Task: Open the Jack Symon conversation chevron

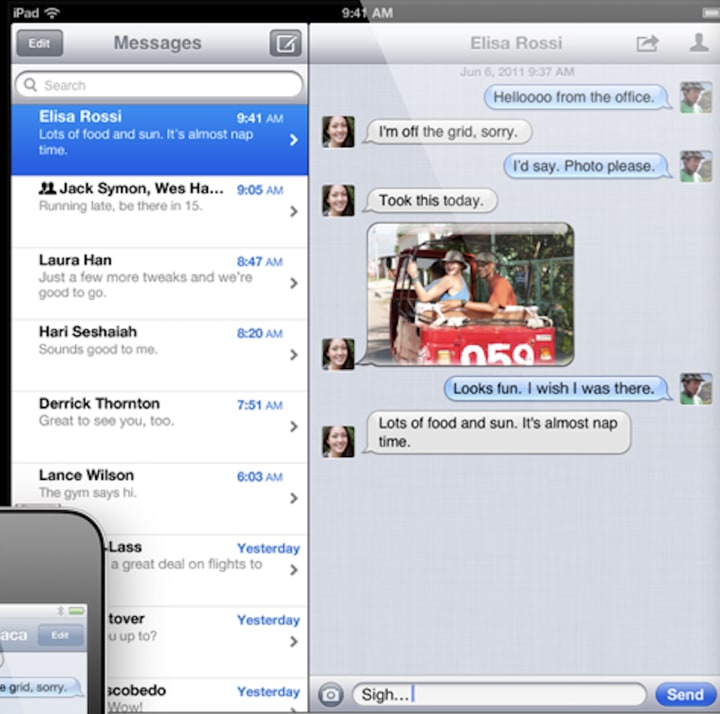Action: [294, 211]
